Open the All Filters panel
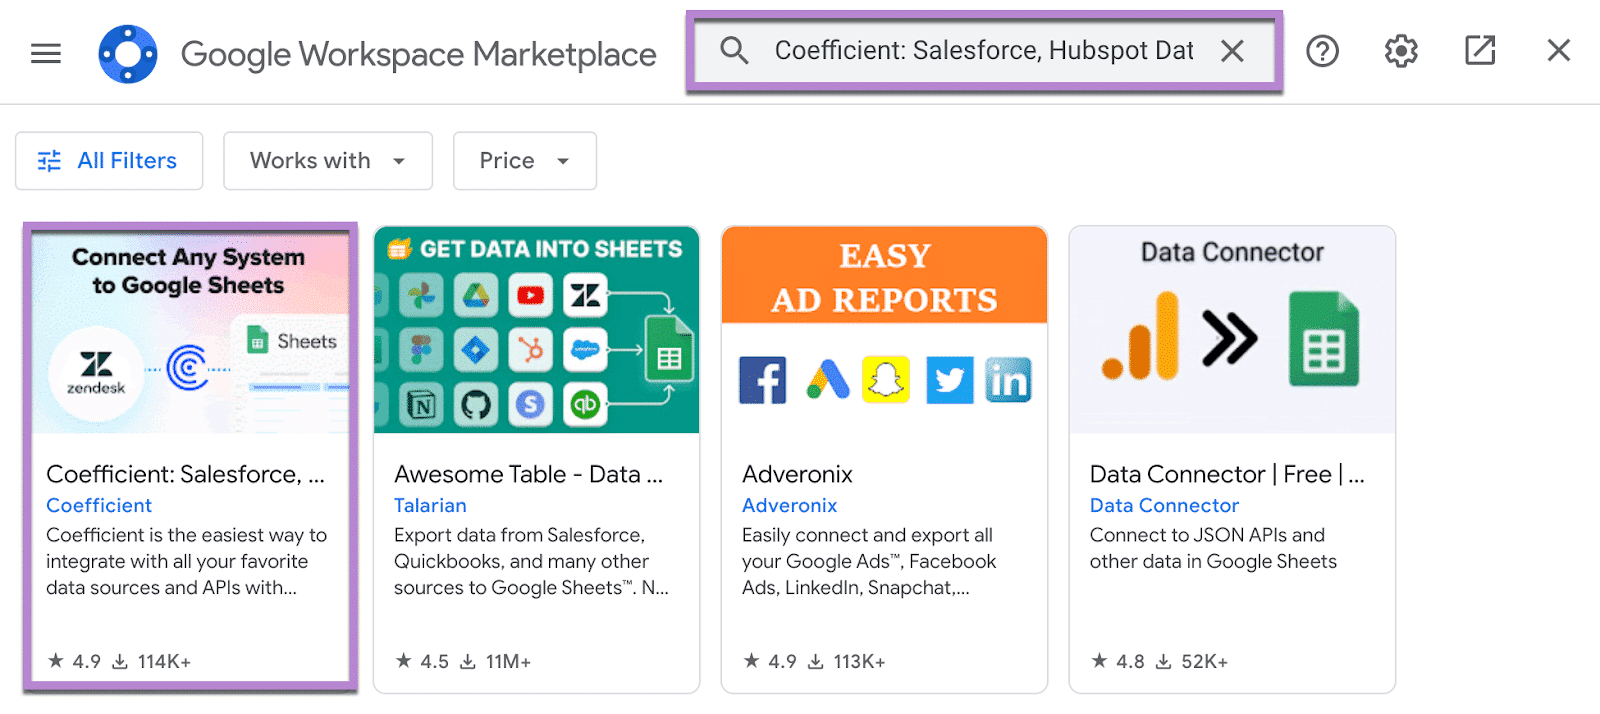1600x714 pixels. (109, 161)
